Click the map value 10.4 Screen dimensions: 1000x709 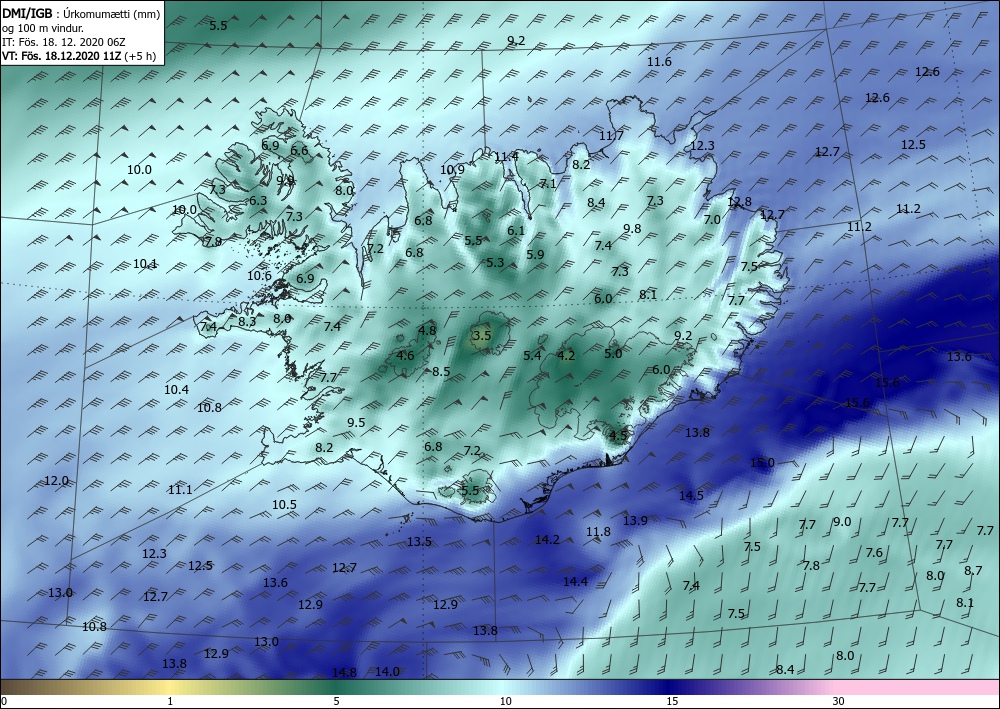[x=177, y=390]
